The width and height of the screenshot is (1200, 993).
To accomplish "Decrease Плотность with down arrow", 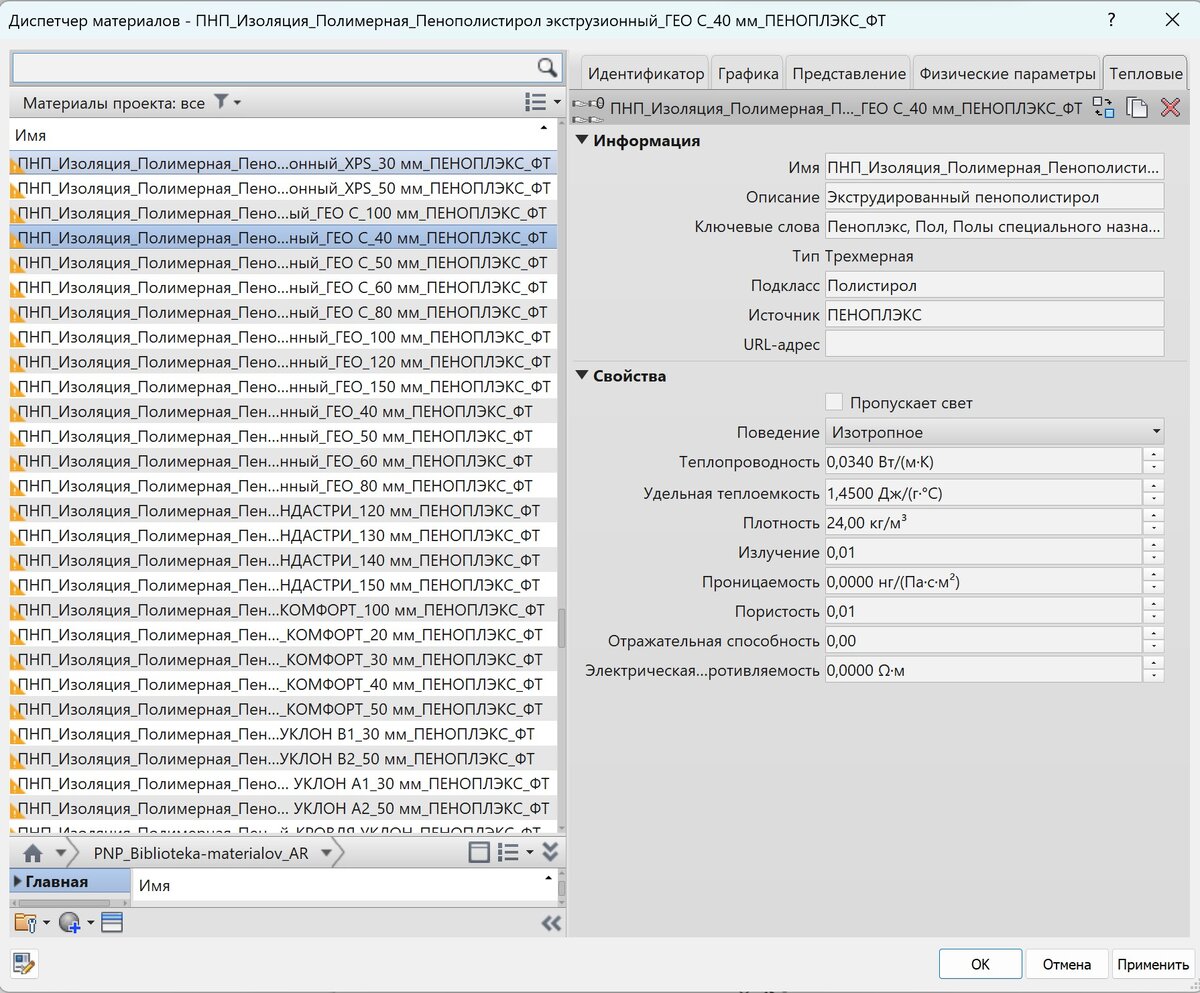I will [x=1154, y=528].
